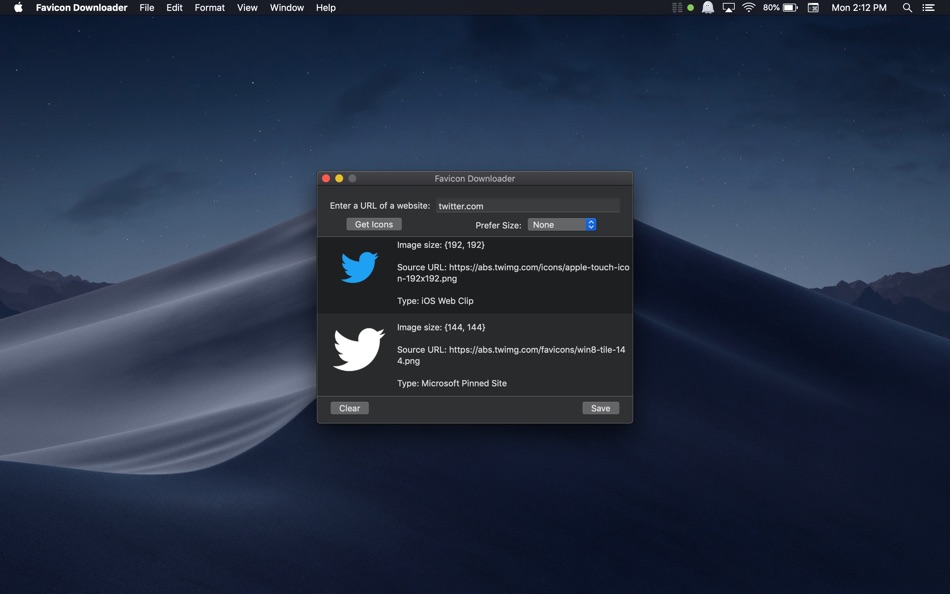Click the battery status icon

pyautogui.click(x=790, y=7)
